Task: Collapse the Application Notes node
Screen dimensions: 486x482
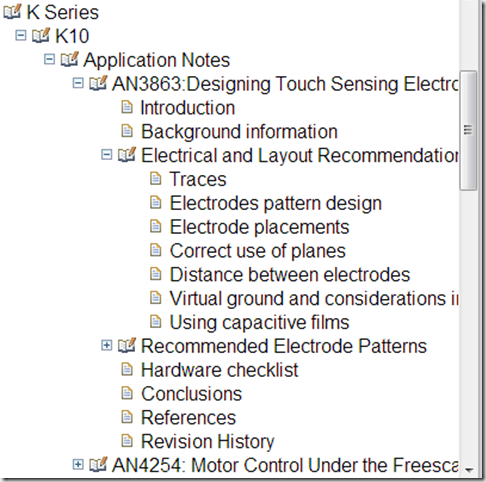Action: [49, 59]
